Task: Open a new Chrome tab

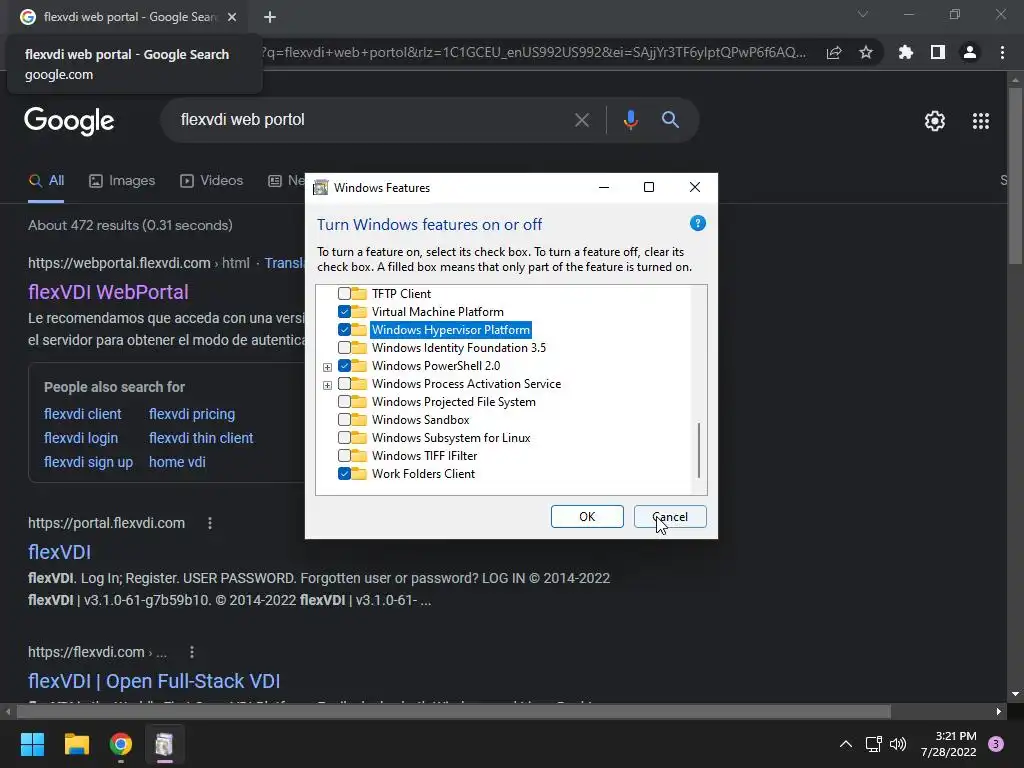Action: point(270,17)
